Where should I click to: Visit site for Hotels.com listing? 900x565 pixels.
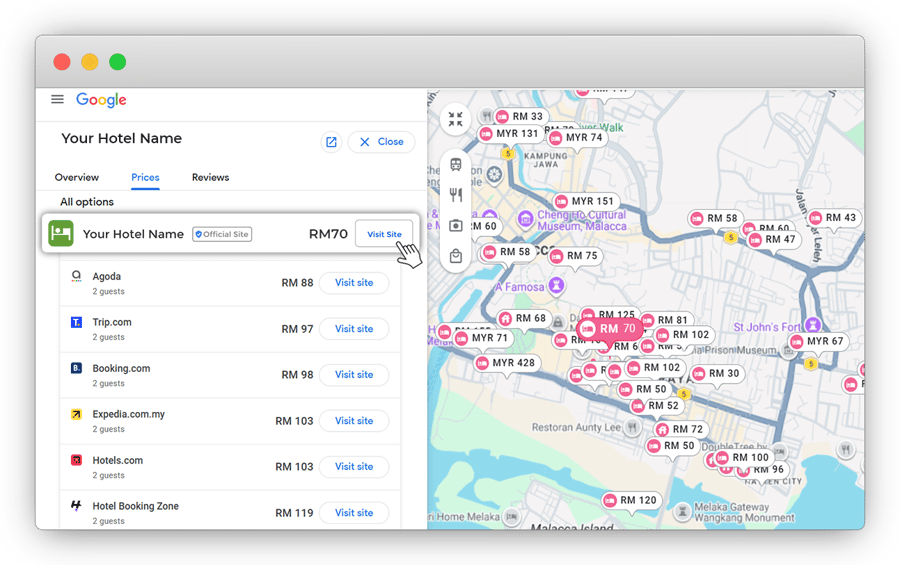(354, 466)
